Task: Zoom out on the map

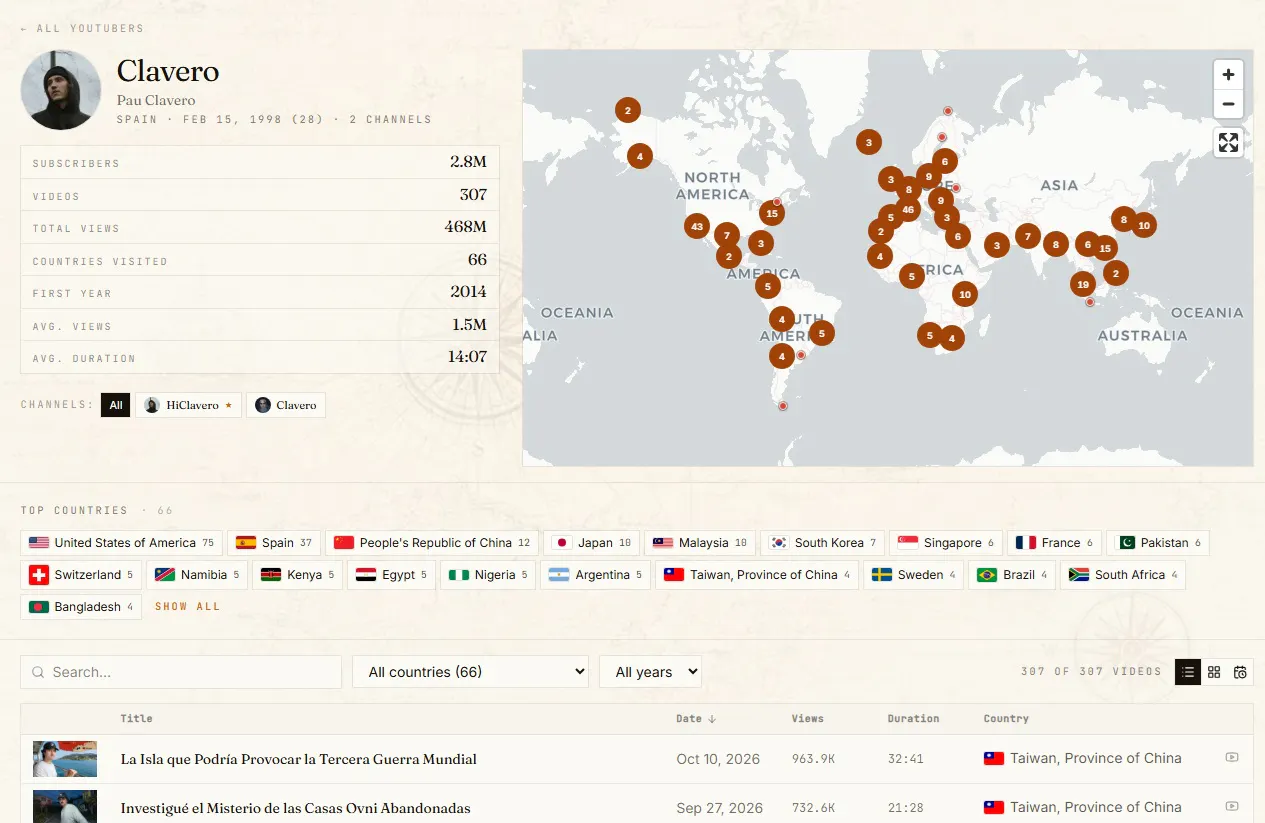Action: [1228, 104]
